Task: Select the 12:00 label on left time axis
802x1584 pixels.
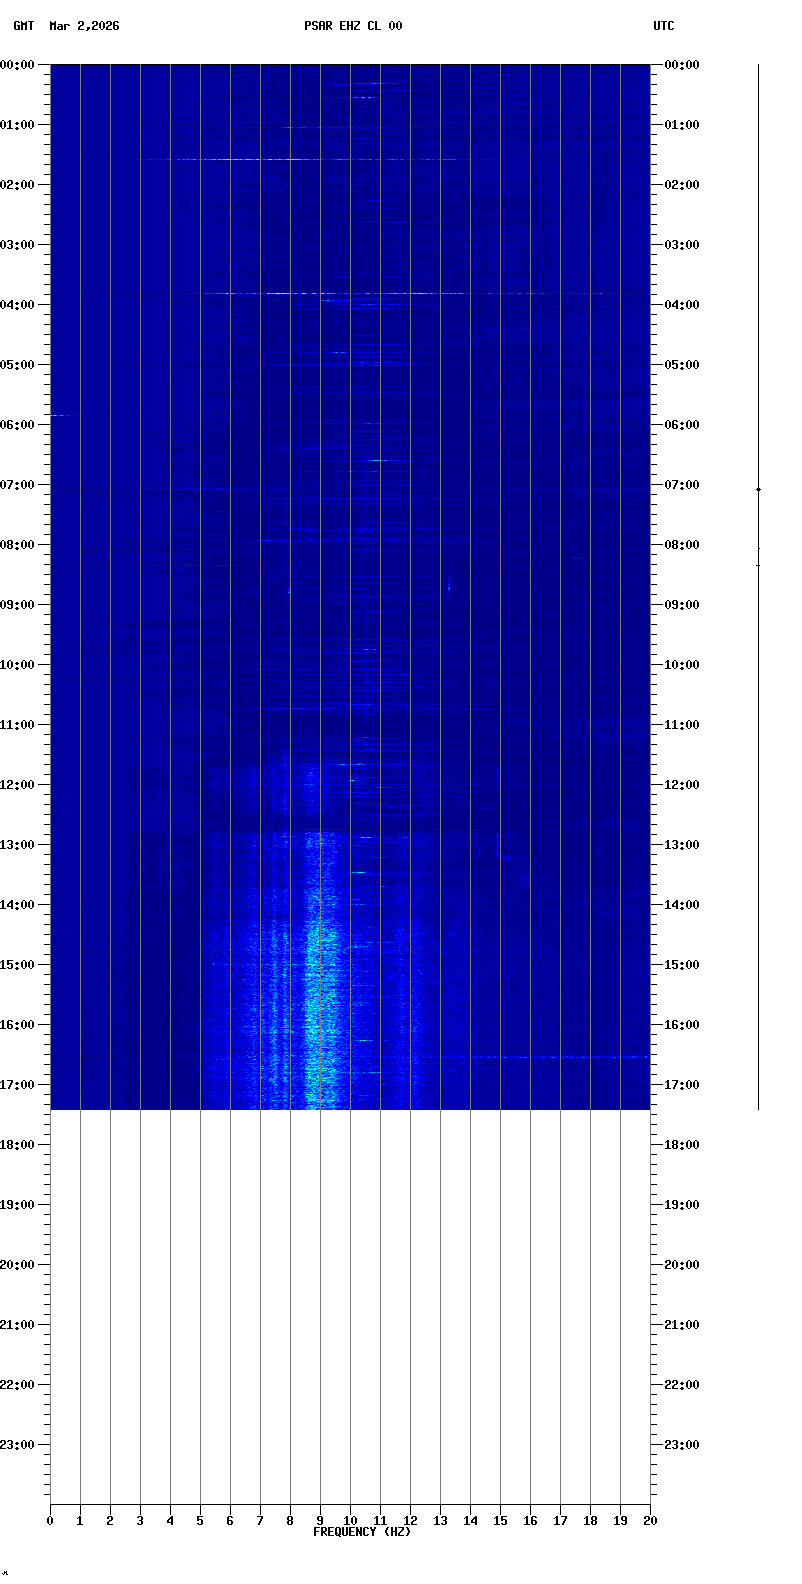Action: (19, 785)
